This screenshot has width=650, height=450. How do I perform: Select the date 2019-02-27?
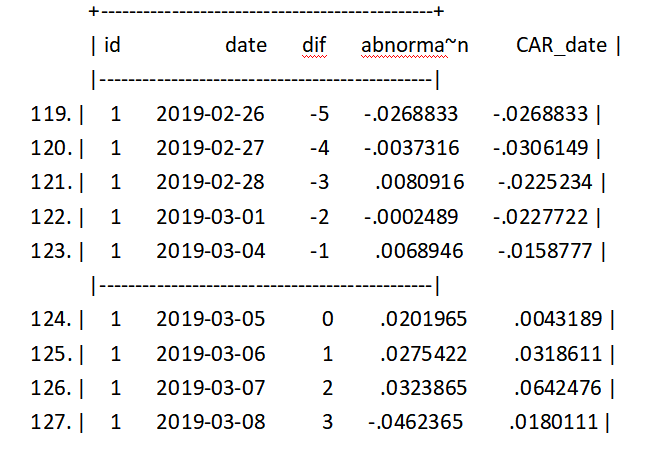tap(210, 148)
